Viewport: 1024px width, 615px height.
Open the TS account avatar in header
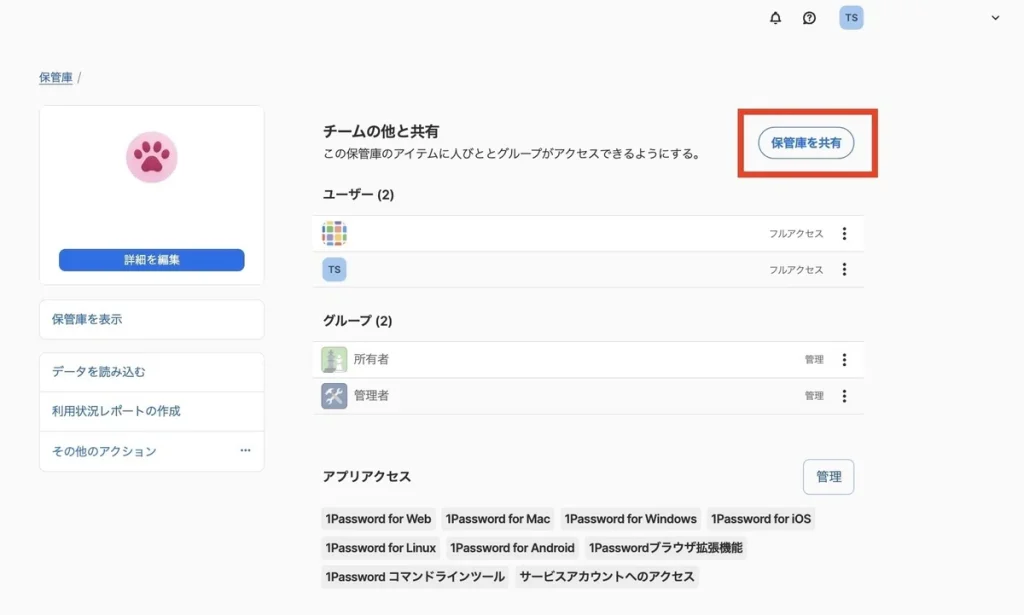coord(851,18)
